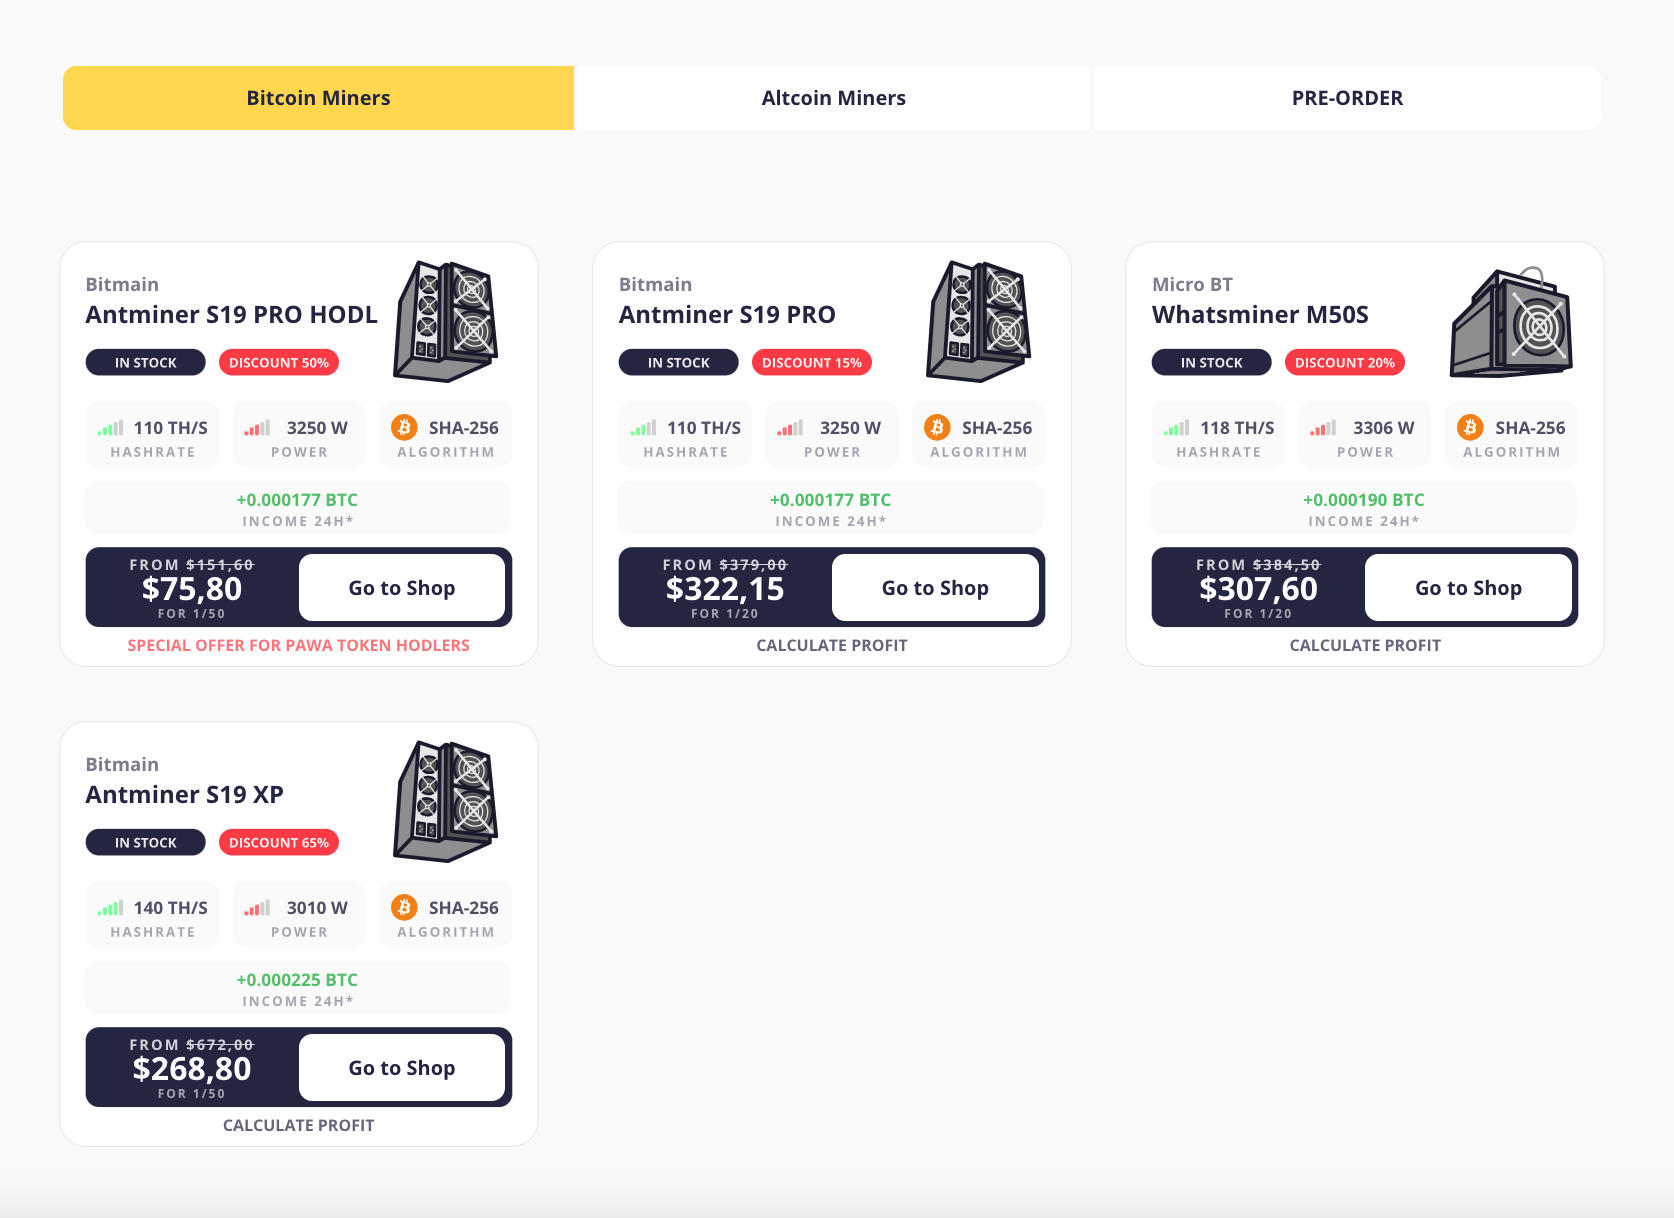Open Calculate Profit for Antminer S19 XP

pyautogui.click(x=299, y=1126)
